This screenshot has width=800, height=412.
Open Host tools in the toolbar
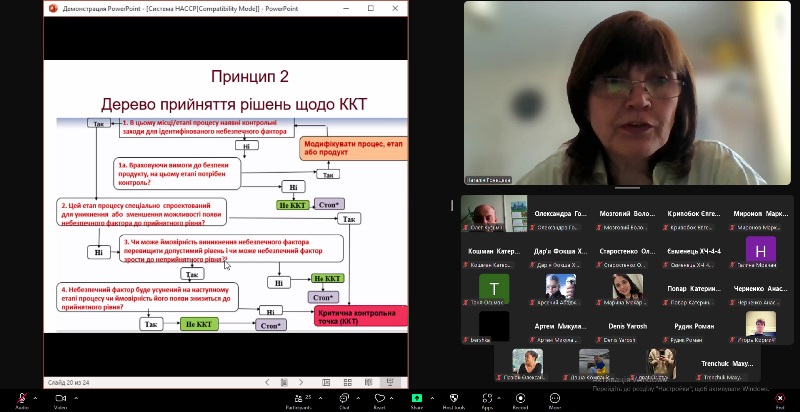pyautogui.click(x=454, y=398)
